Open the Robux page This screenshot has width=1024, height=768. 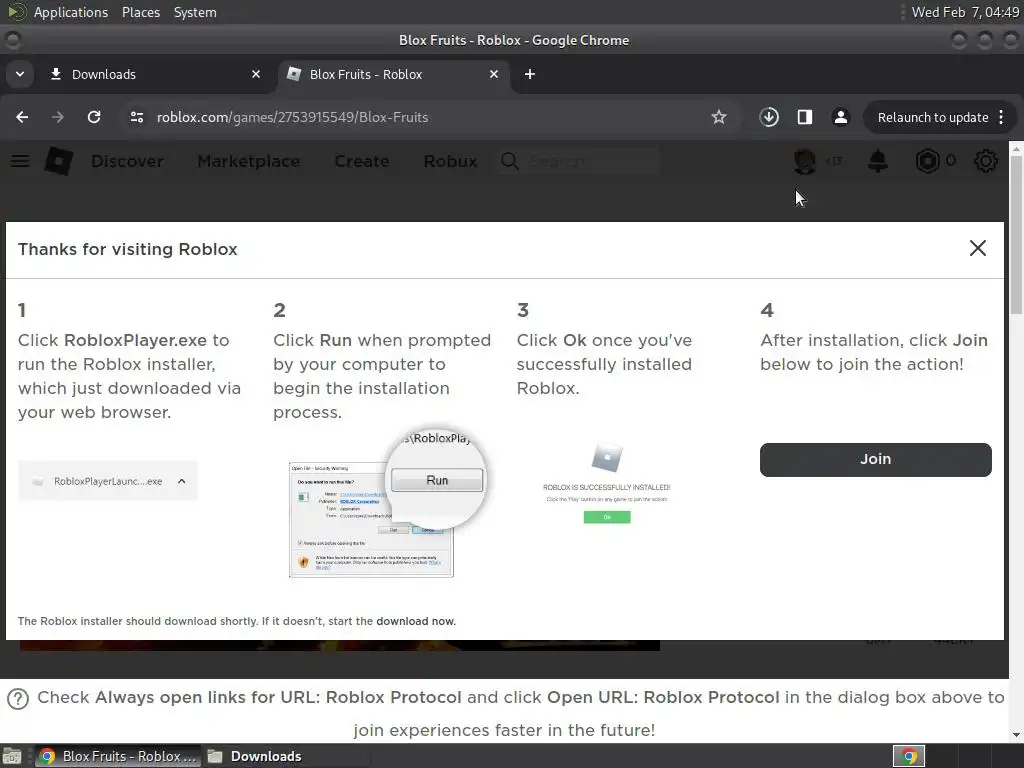pyautogui.click(x=450, y=161)
